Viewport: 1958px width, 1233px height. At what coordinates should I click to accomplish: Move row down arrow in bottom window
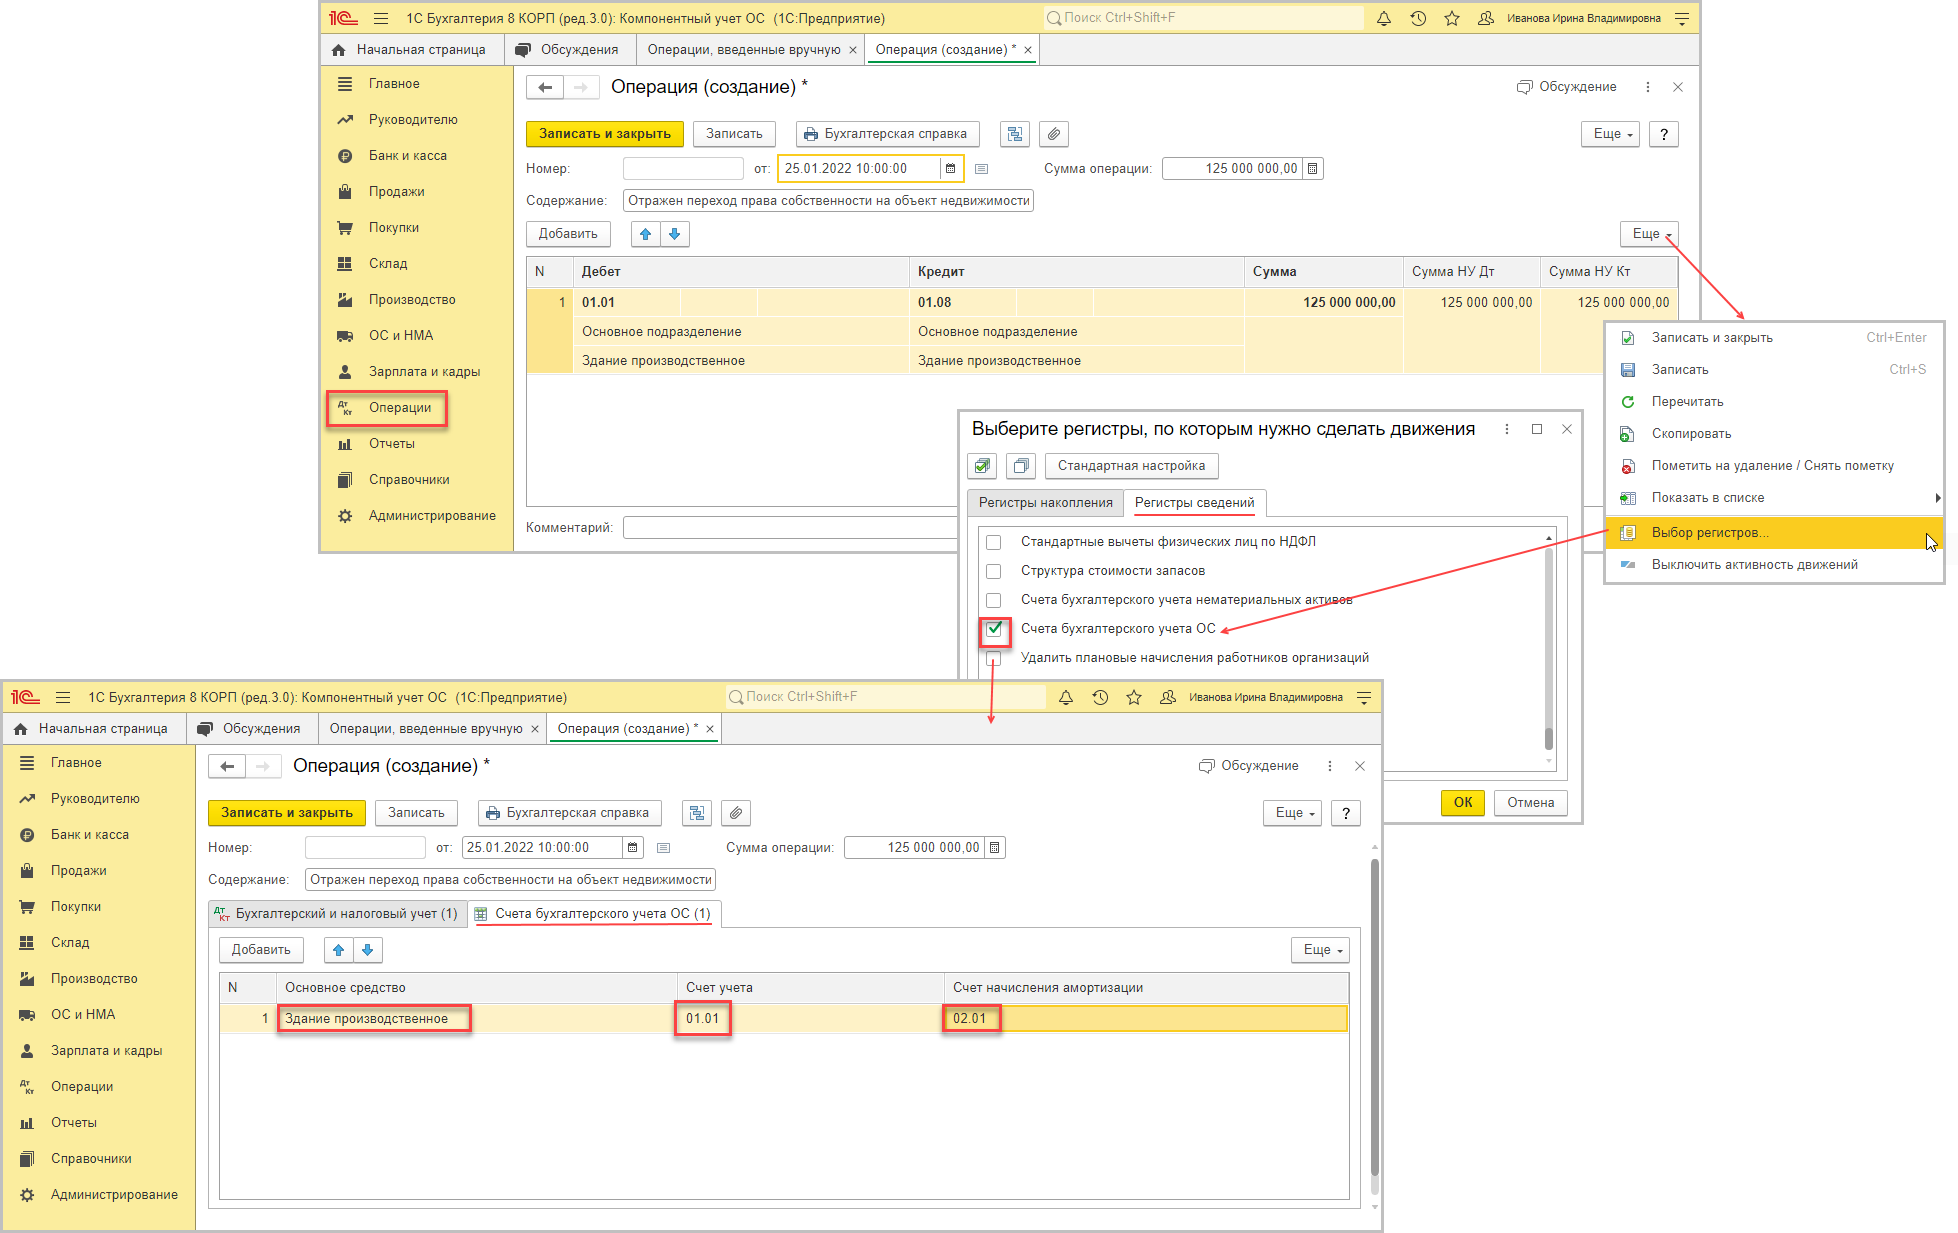point(368,950)
